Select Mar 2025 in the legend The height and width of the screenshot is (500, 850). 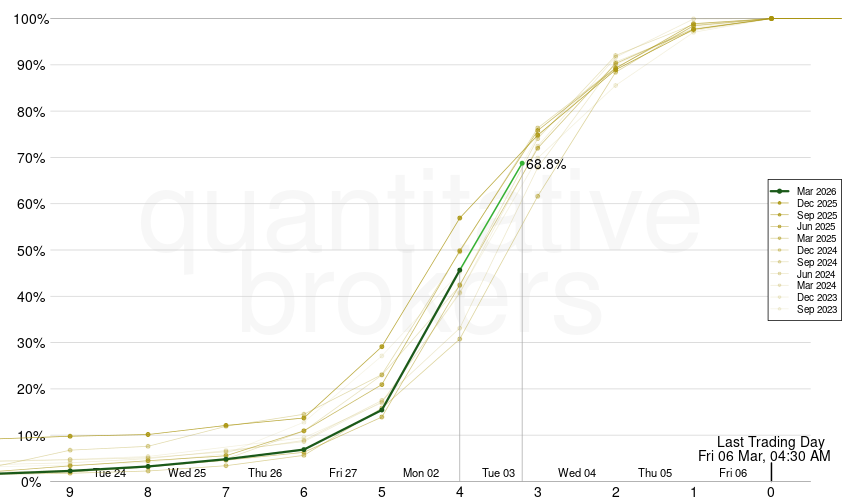point(816,239)
